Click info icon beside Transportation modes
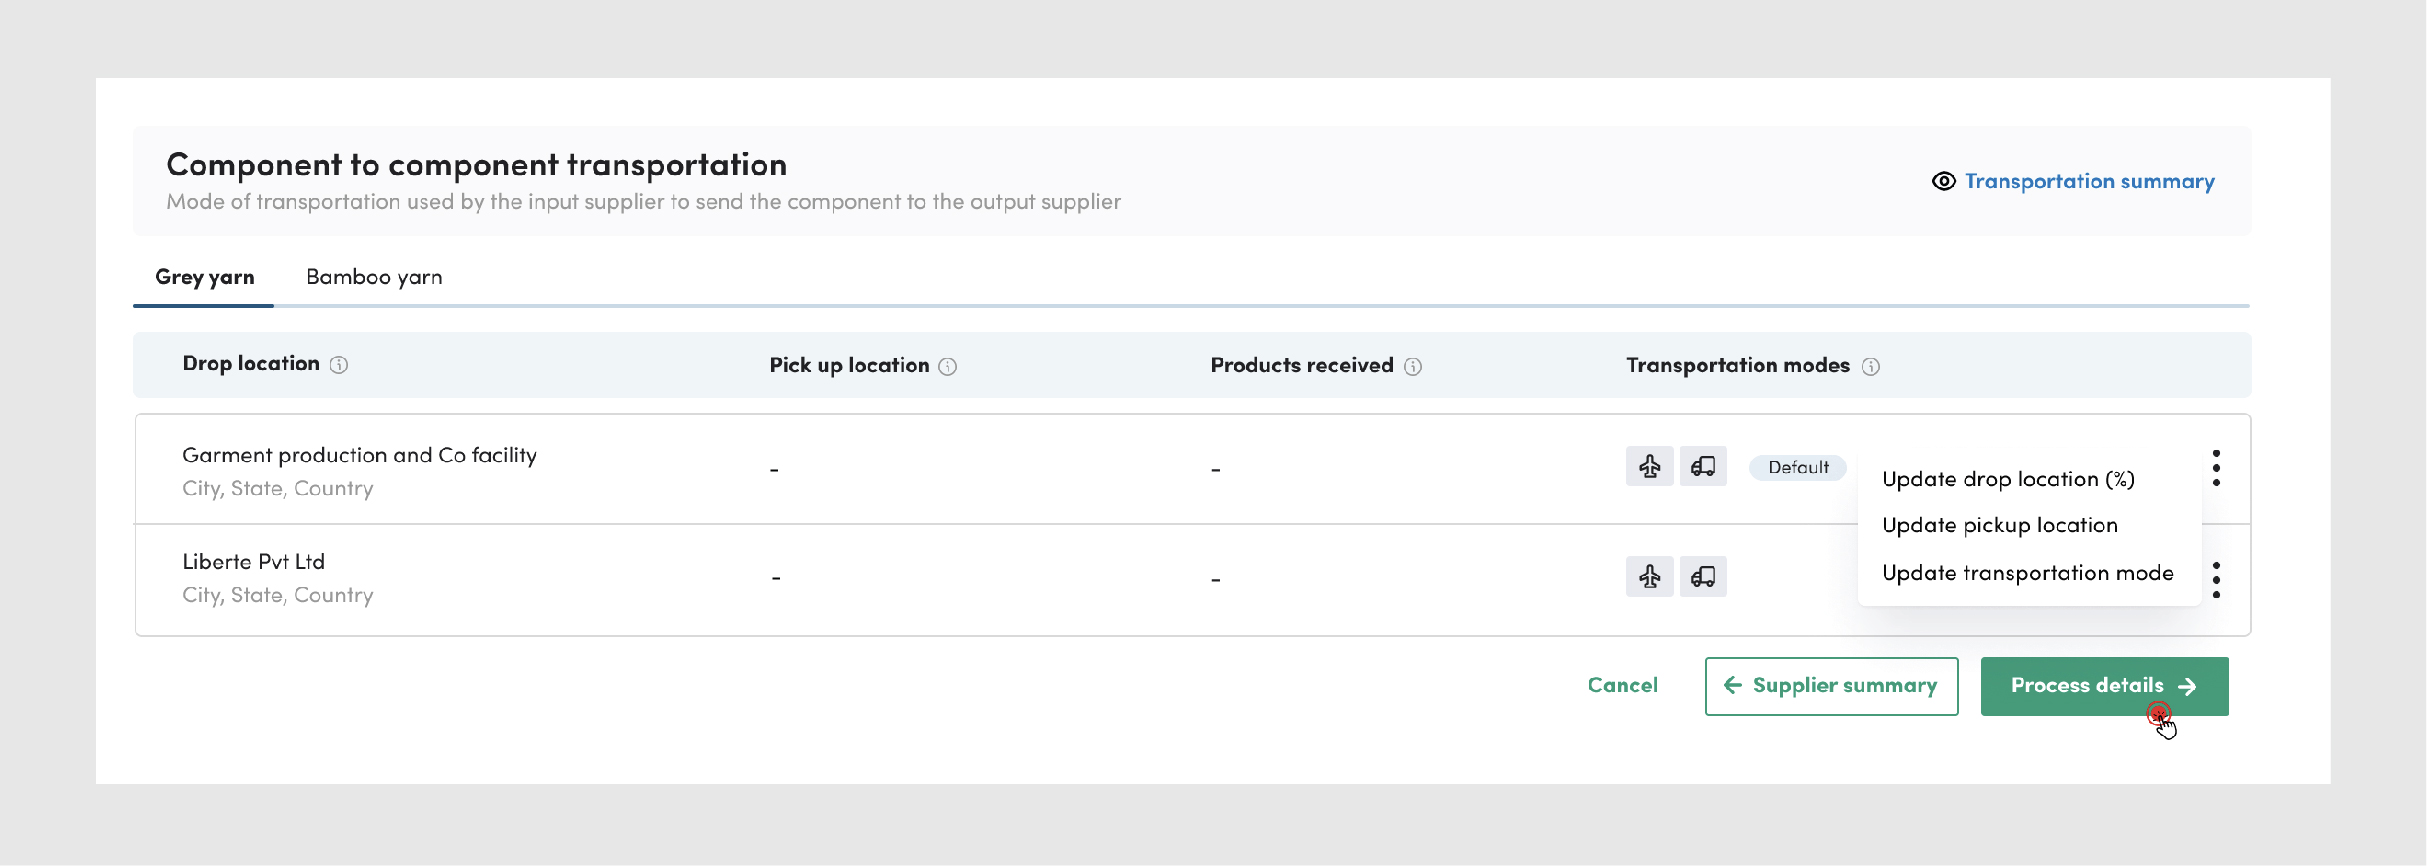 [x=1871, y=366]
